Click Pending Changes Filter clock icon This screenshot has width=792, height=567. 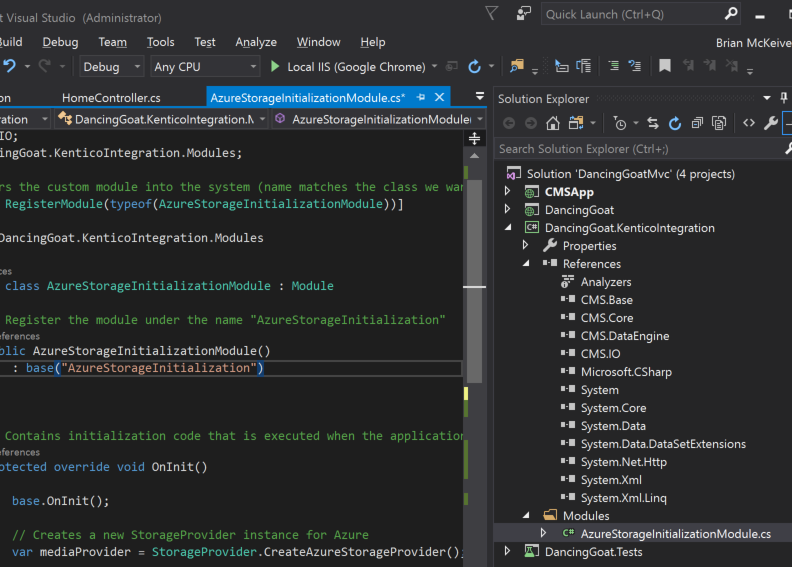pos(620,123)
